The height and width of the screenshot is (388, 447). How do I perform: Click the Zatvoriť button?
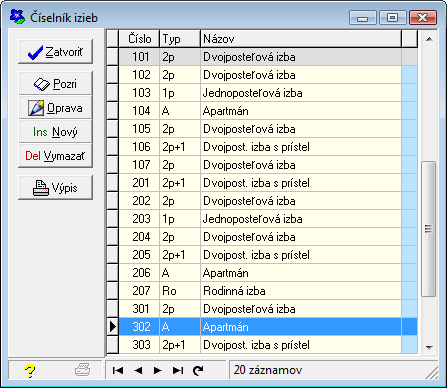coord(55,52)
